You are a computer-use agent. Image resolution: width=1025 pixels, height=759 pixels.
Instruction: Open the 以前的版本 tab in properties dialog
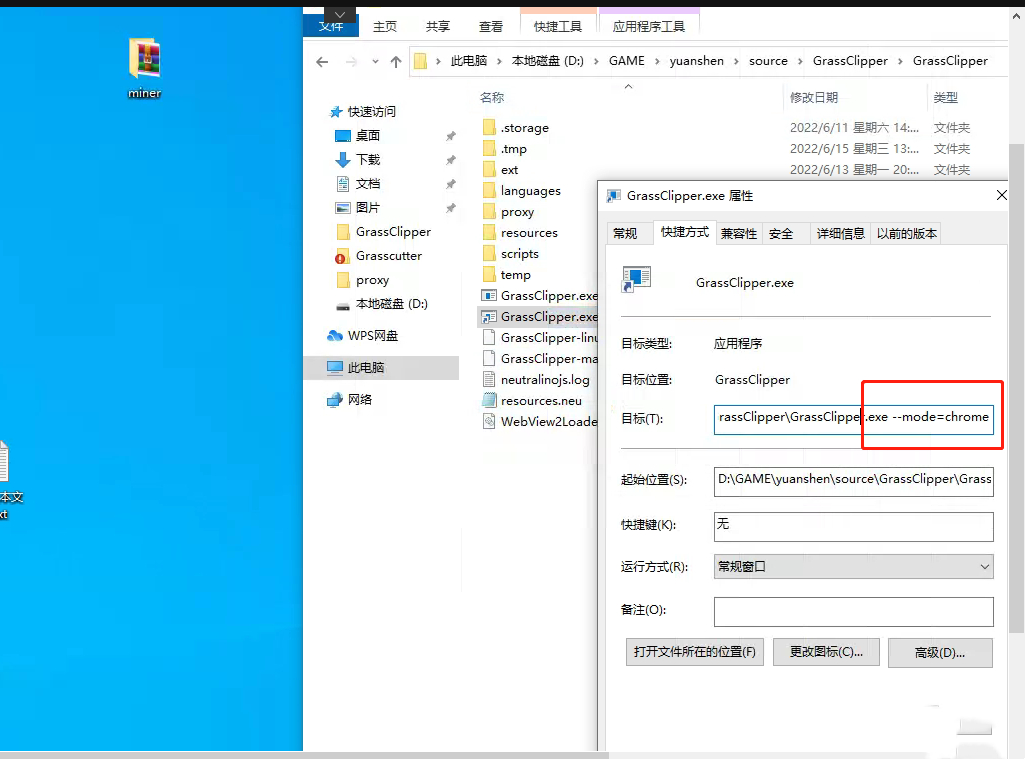[906, 233]
